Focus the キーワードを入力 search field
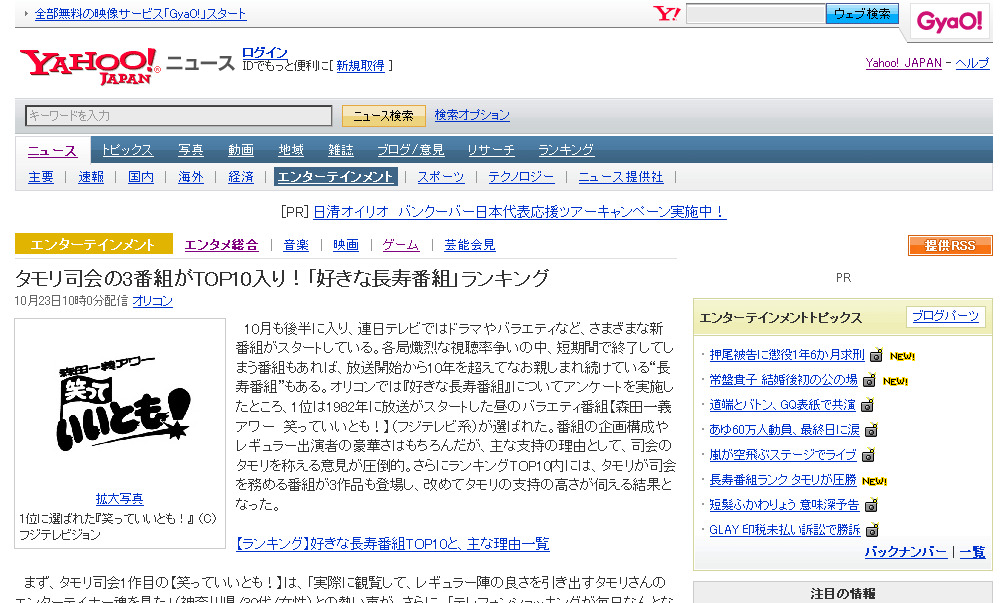 (x=179, y=116)
